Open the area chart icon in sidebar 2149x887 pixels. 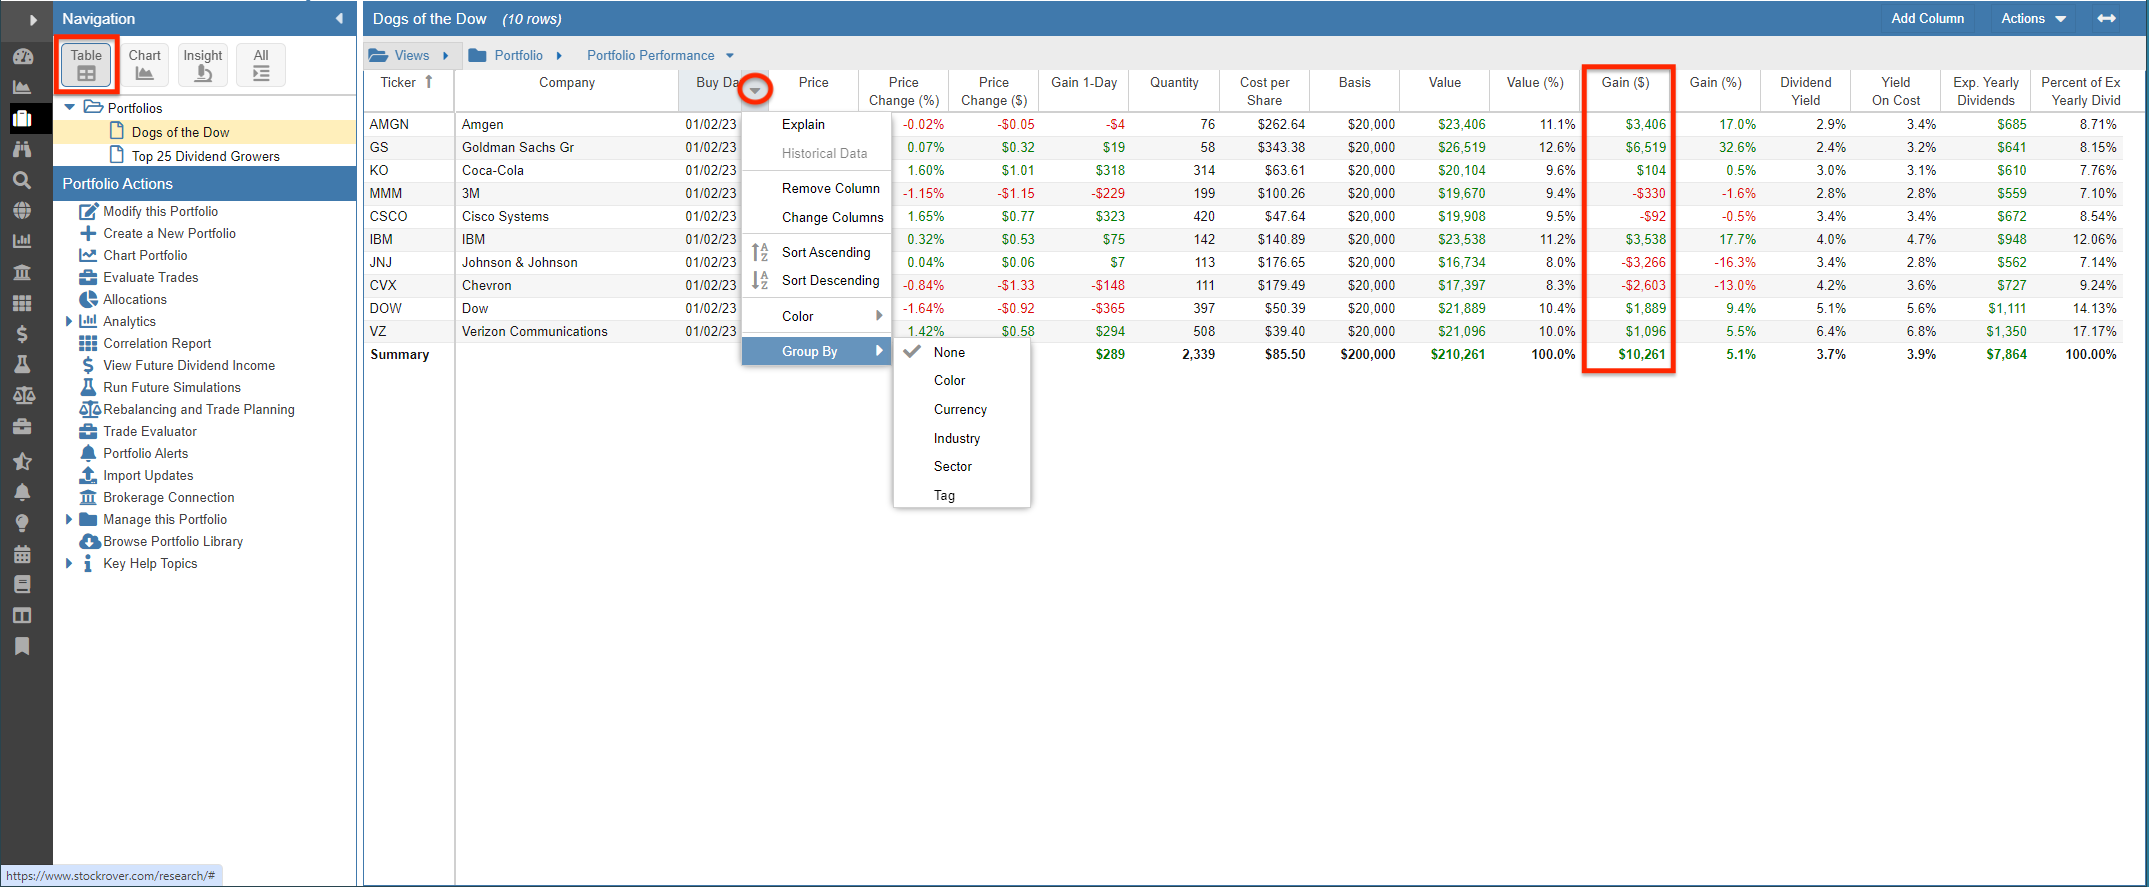(22, 88)
